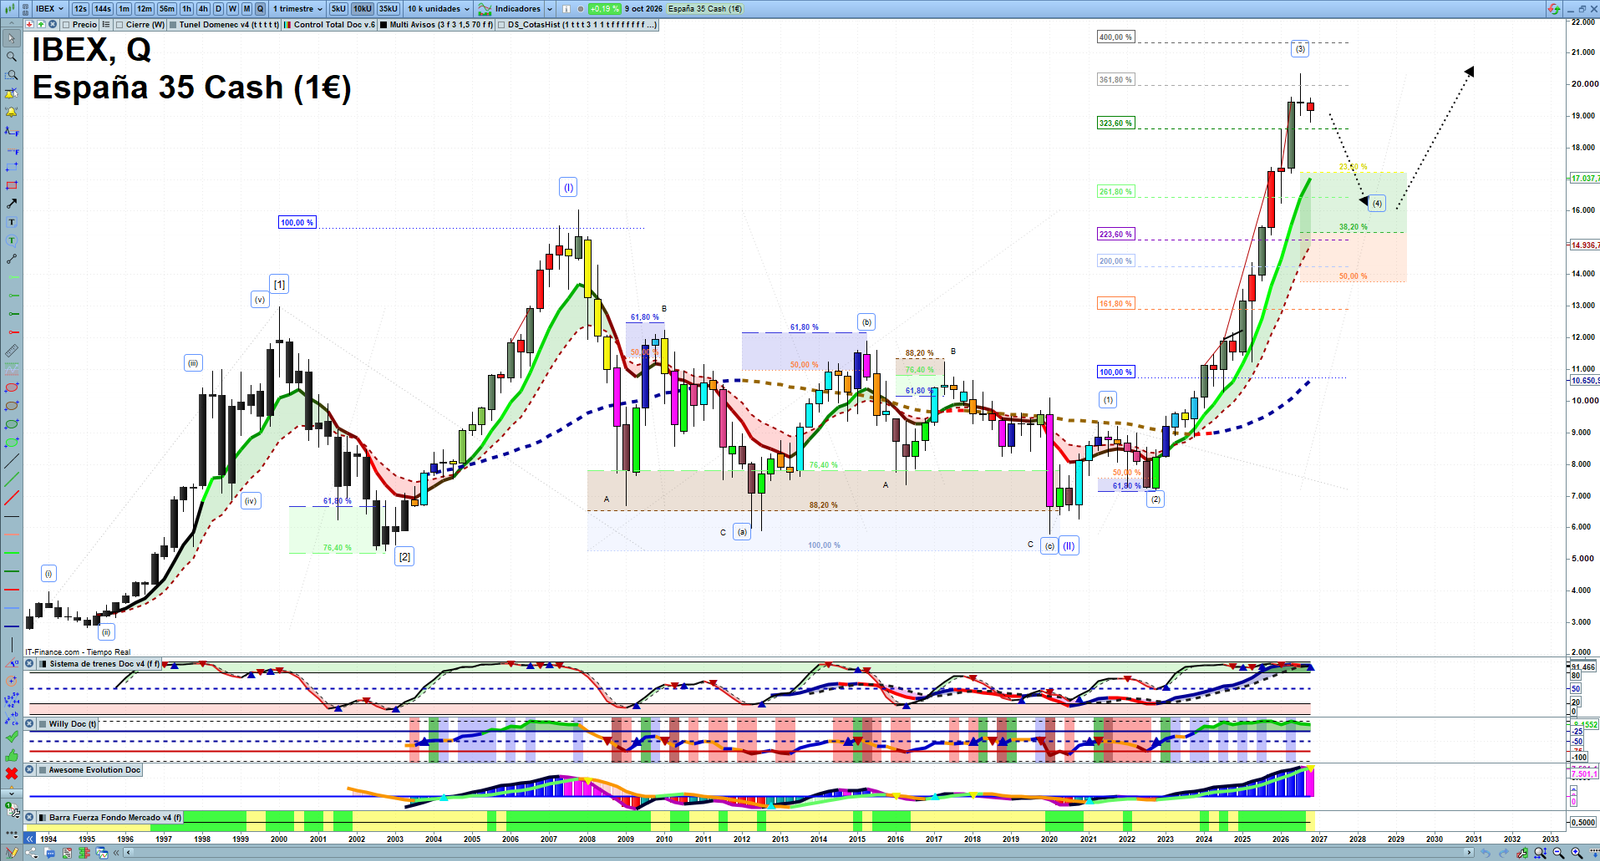Click the double-left arrow before 1994
The image size is (1600, 861).
(30, 839)
